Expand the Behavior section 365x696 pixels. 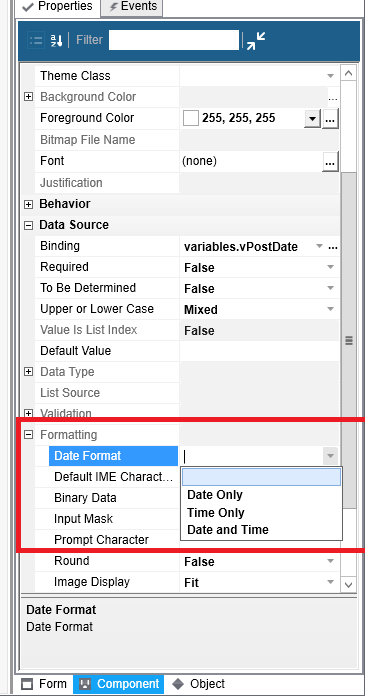tap(28, 205)
